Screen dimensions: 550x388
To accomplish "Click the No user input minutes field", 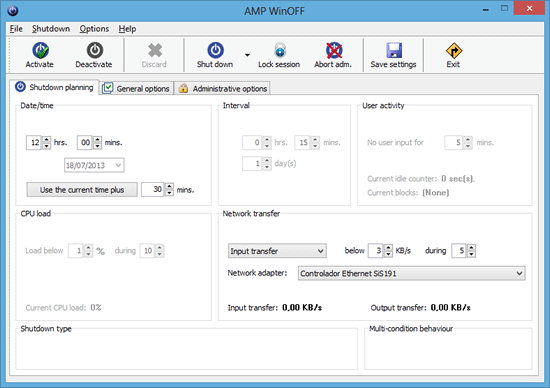I will pos(454,142).
